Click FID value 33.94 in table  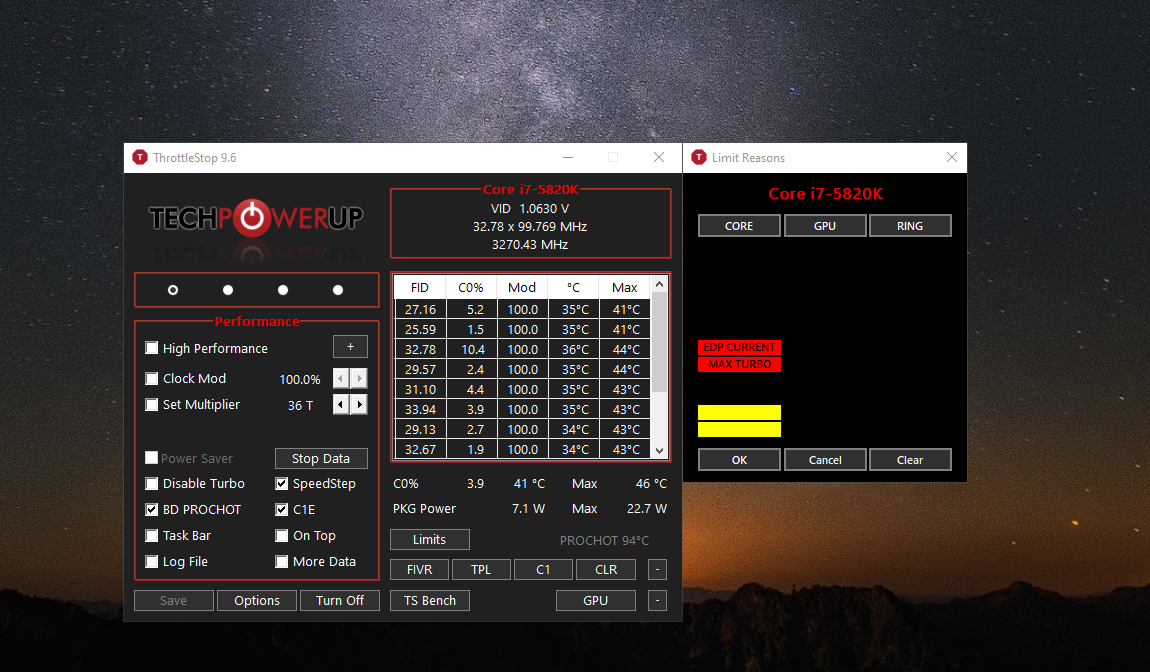420,409
